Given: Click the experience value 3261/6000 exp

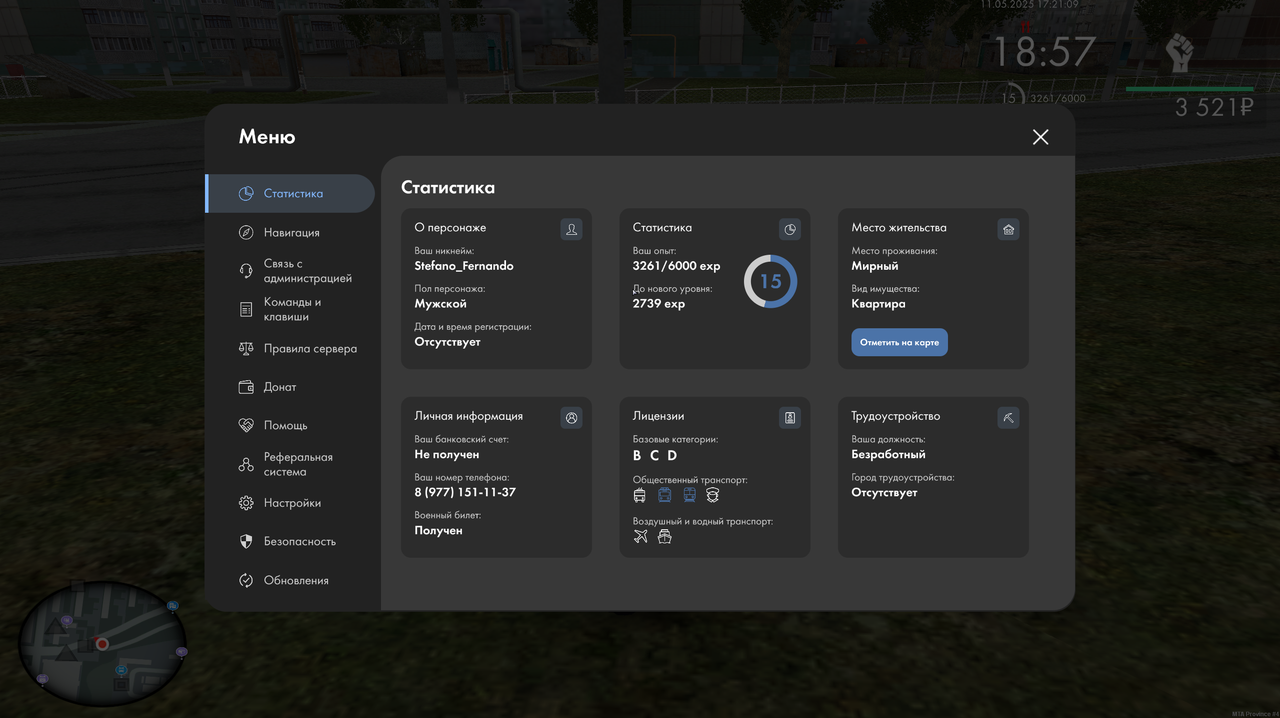Looking at the screenshot, I should (677, 266).
